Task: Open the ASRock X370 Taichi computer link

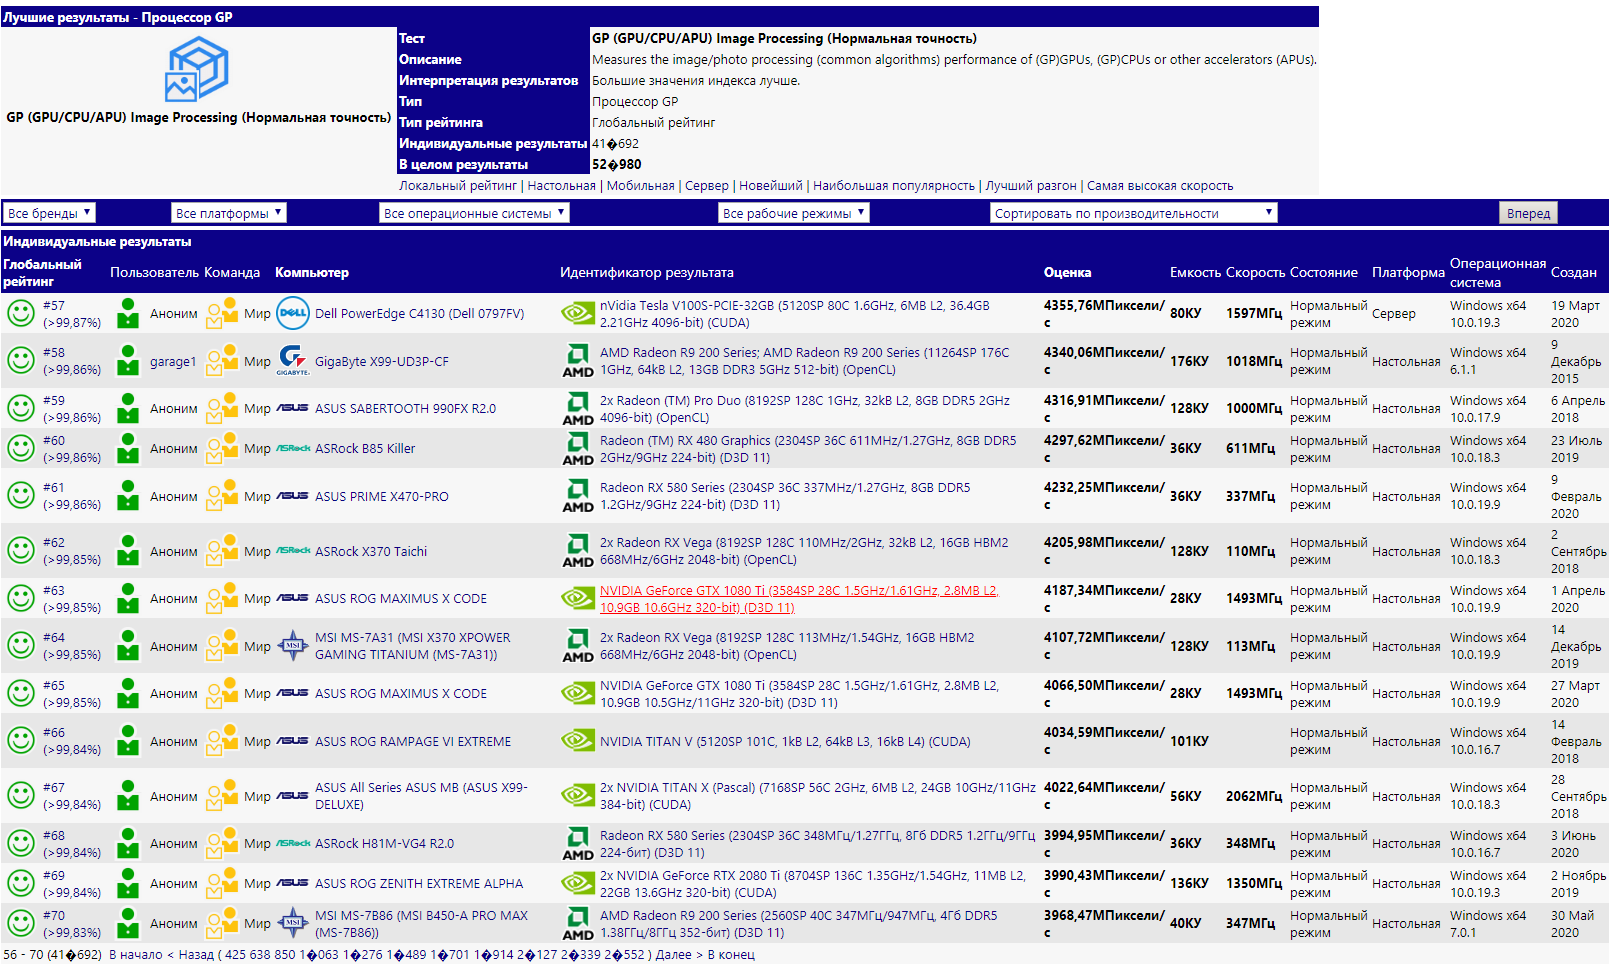Action: [x=371, y=552]
